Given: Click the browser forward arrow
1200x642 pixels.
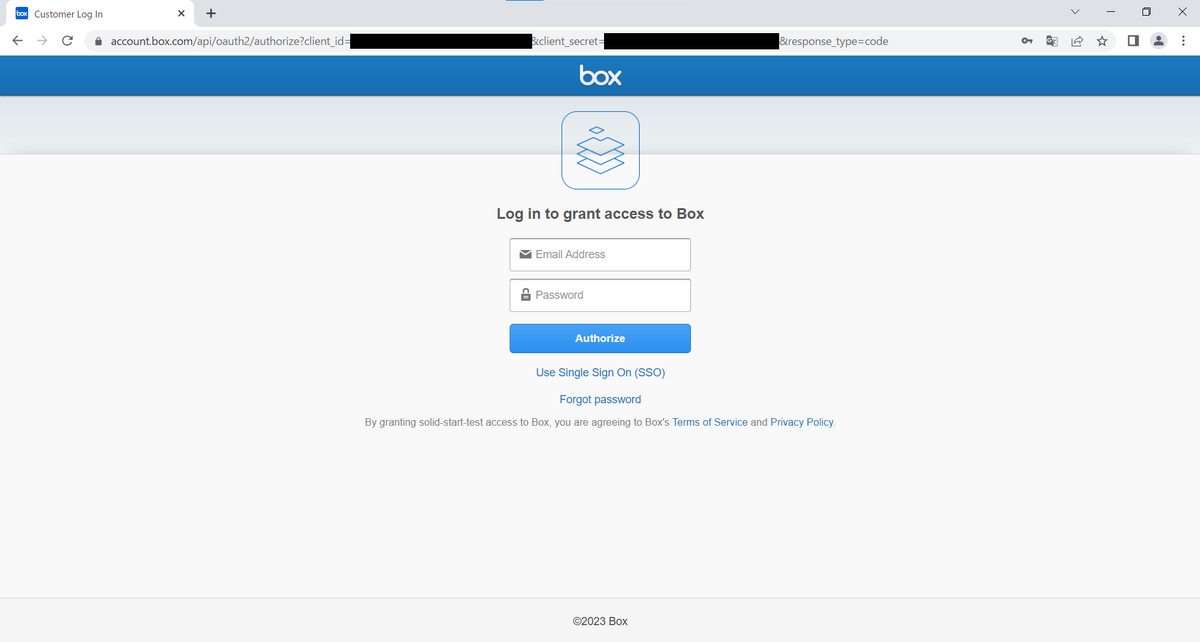Looking at the screenshot, I should (x=42, y=41).
